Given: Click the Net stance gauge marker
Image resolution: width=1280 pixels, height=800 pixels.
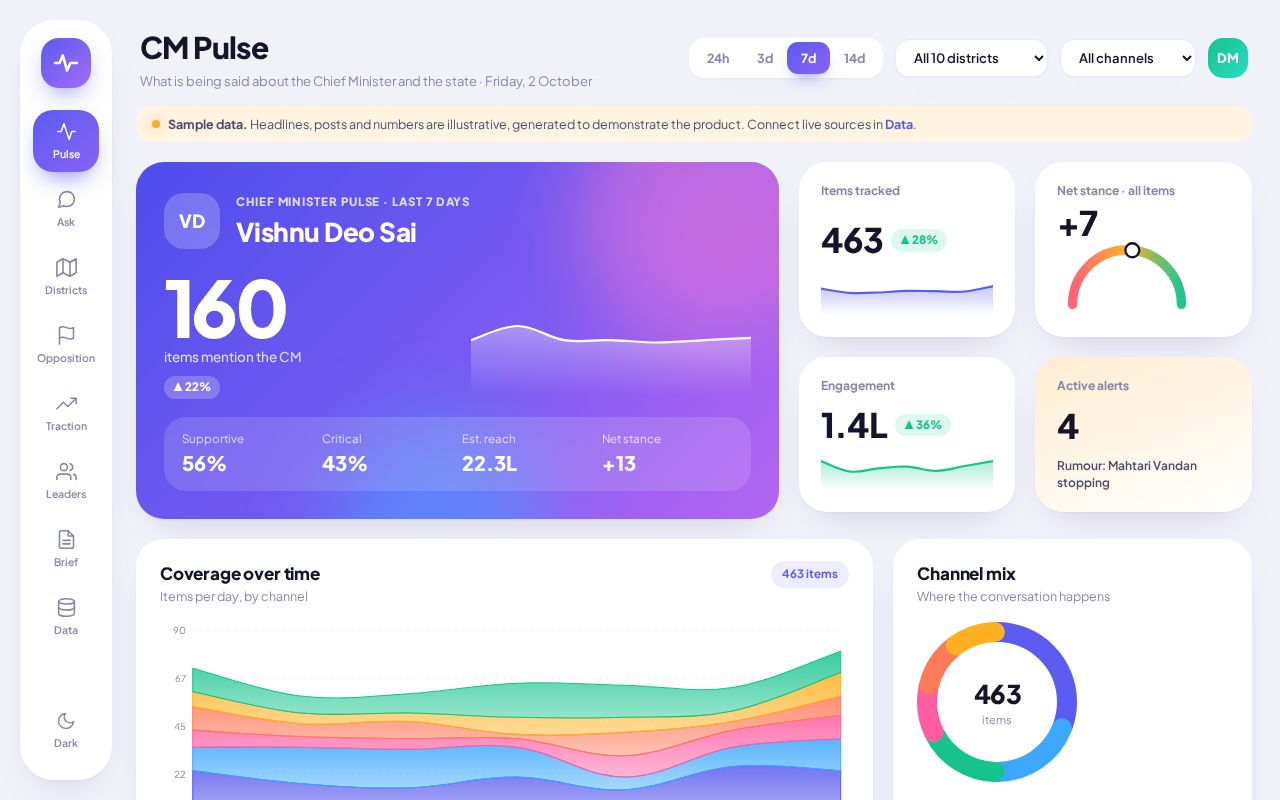Looking at the screenshot, I should [1132, 250].
